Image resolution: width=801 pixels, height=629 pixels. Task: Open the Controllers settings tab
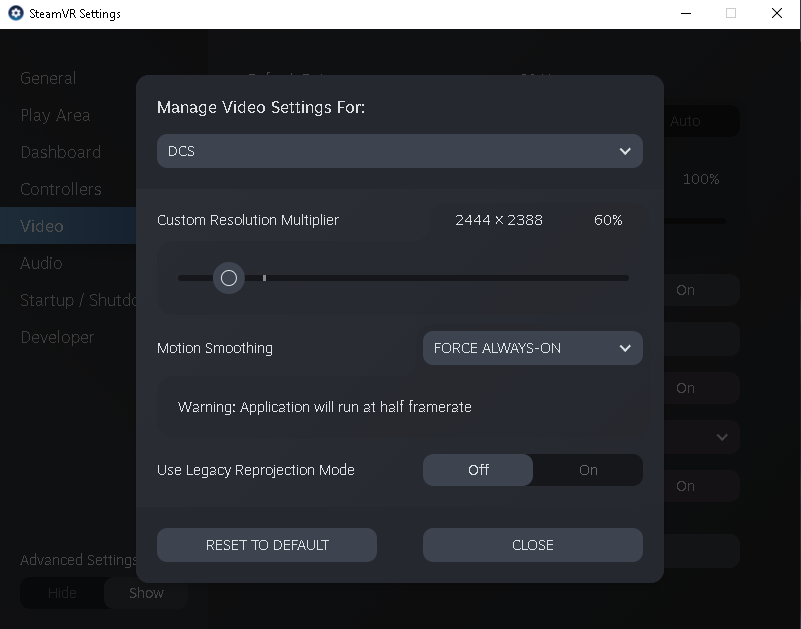[x=61, y=190]
